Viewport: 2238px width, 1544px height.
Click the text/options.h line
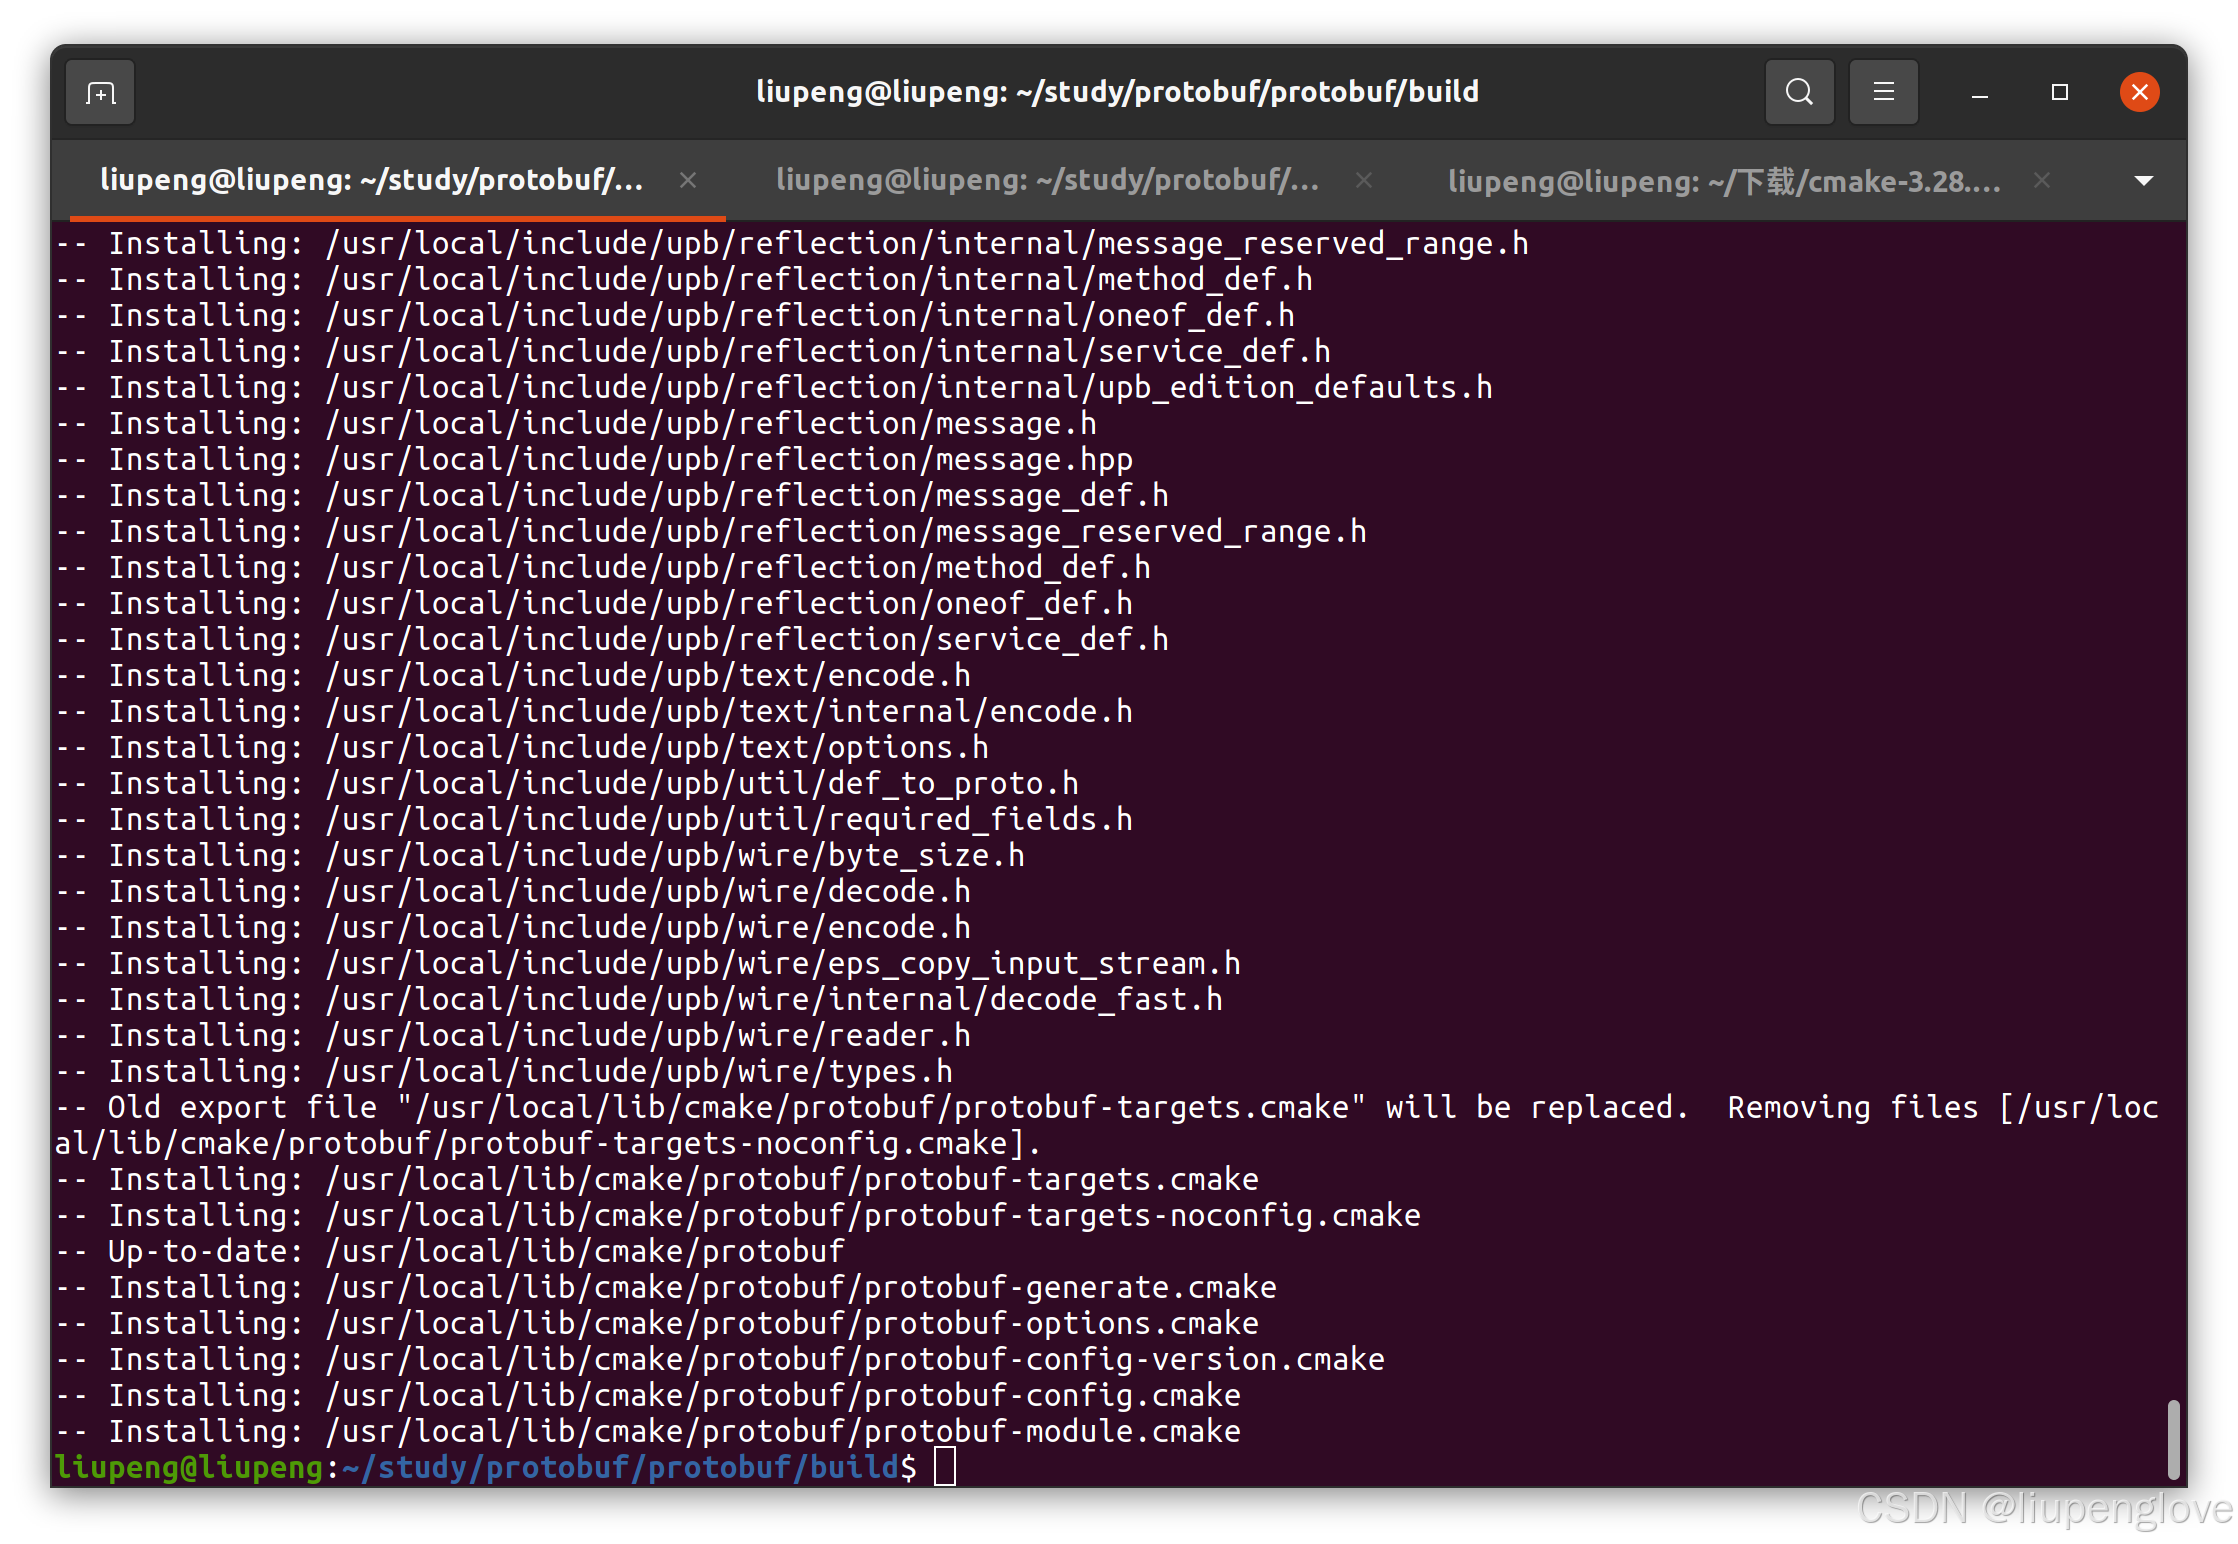click(522, 747)
